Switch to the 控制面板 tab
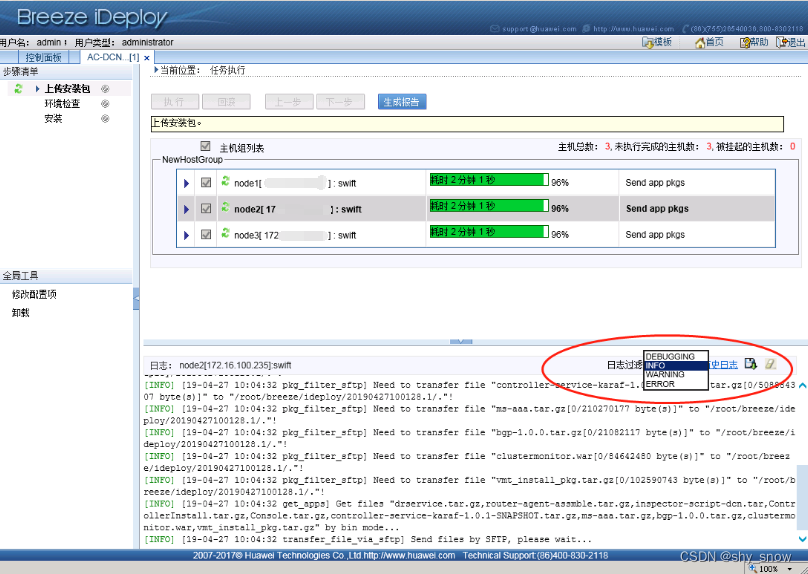This screenshot has width=808, height=574. [x=43, y=57]
